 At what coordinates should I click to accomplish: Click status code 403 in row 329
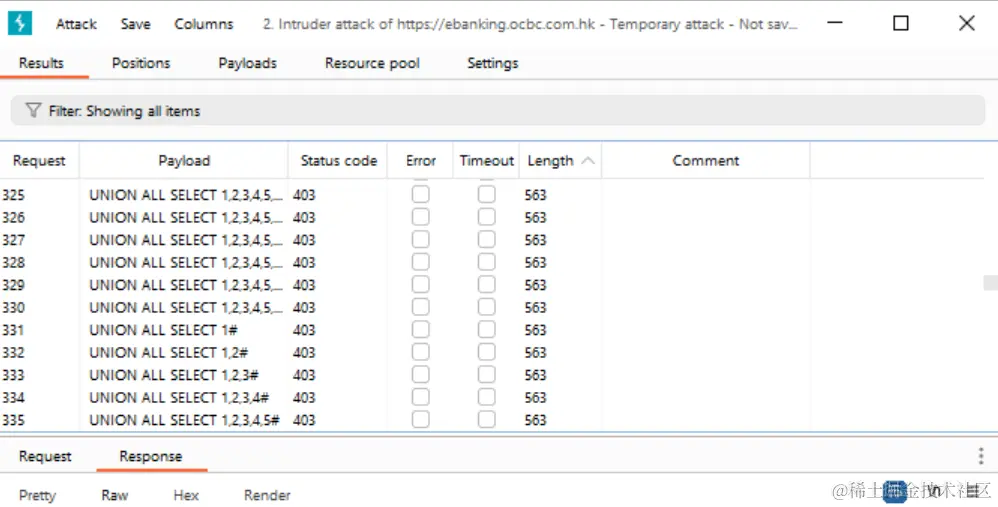tap(304, 285)
